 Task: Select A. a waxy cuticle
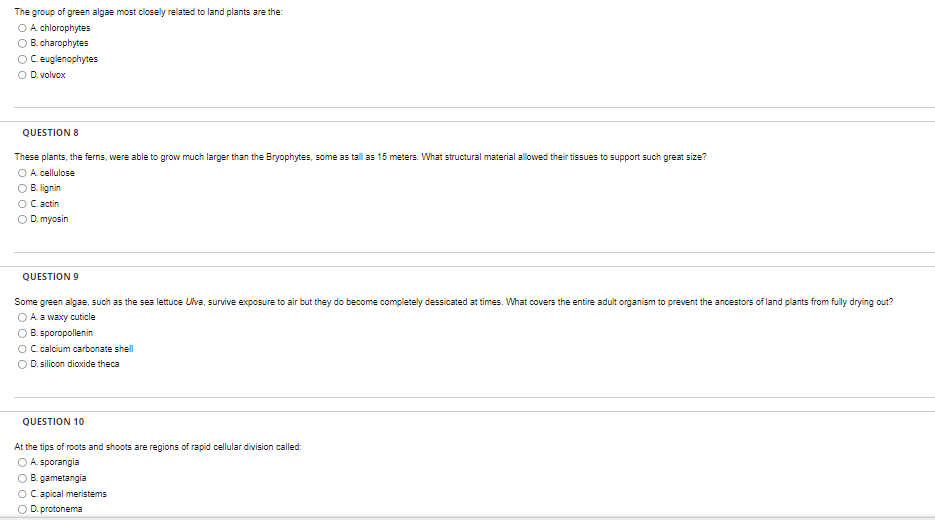[x=22, y=317]
